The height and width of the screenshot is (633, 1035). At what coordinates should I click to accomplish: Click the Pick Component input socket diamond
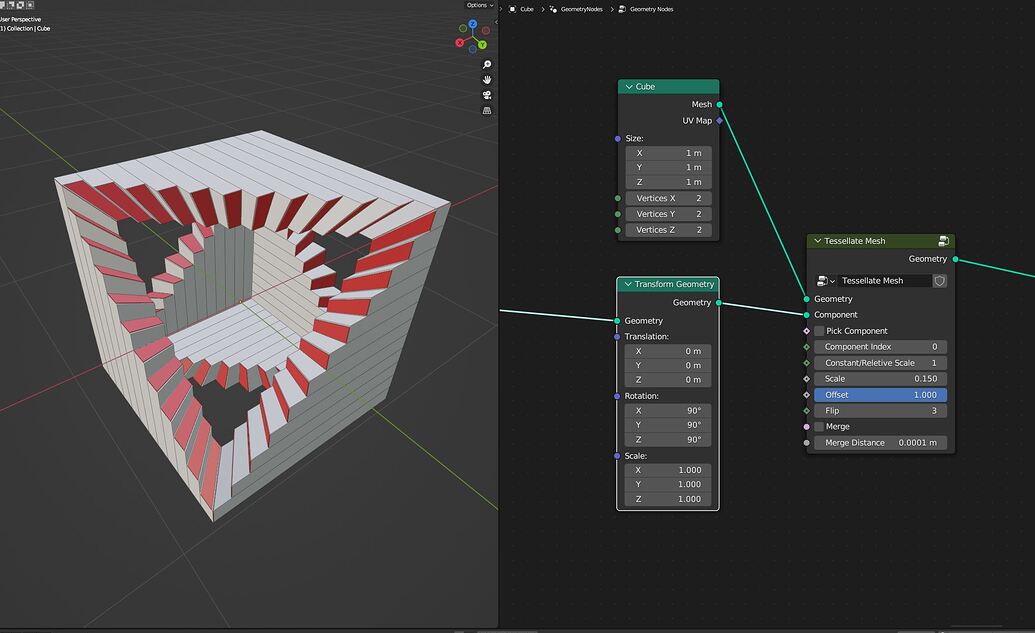point(807,331)
